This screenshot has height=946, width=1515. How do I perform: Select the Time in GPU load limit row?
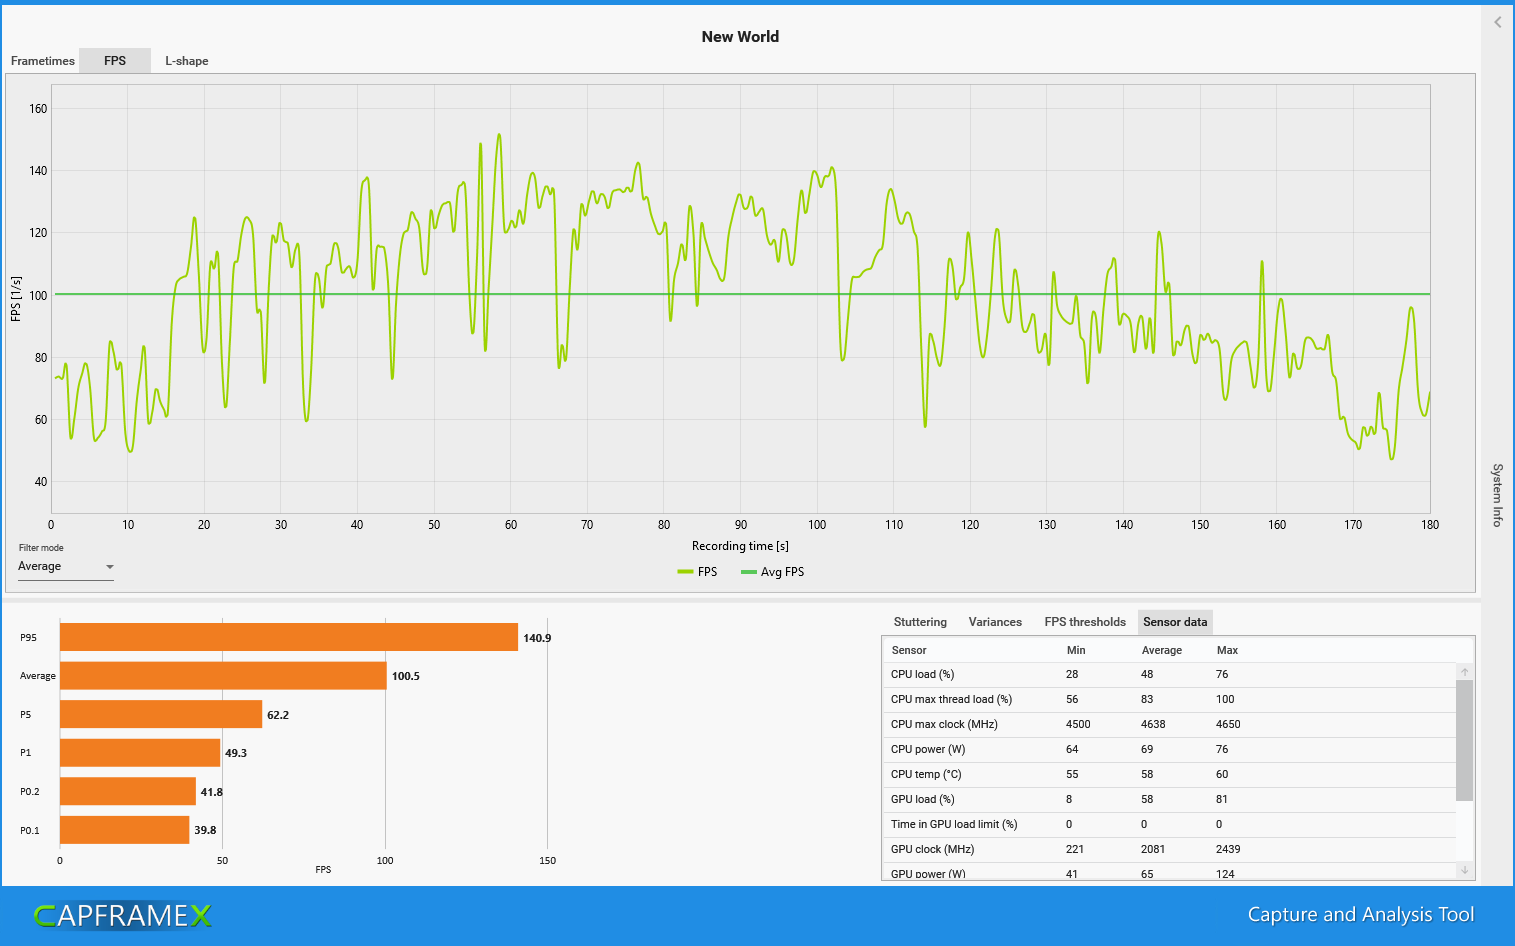pos(1169,824)
